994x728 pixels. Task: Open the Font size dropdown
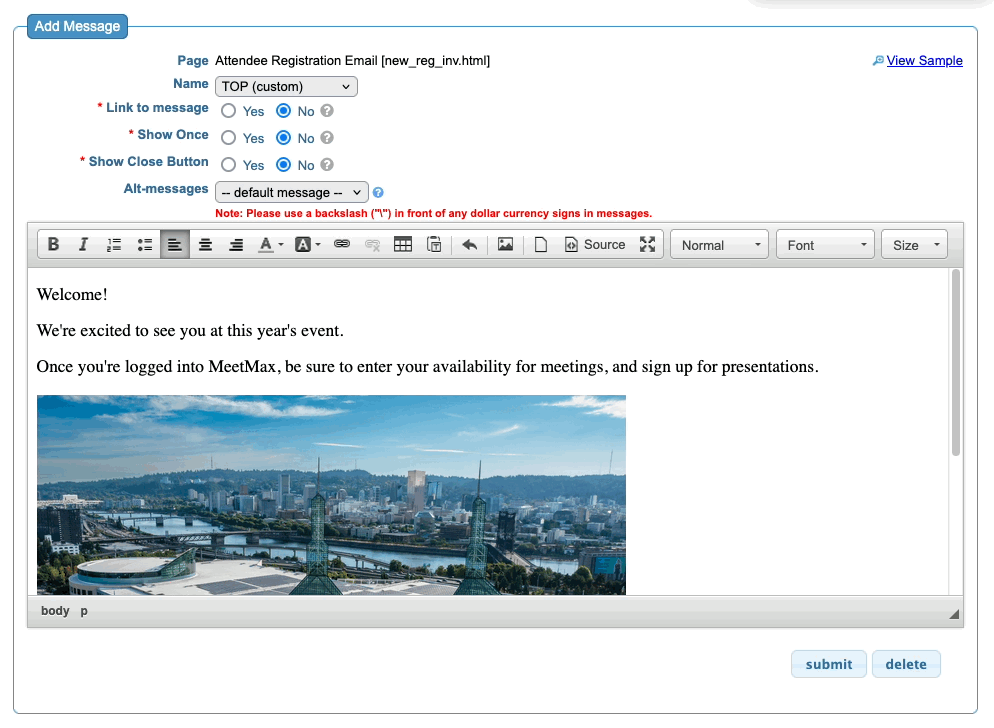click(914, 245)
